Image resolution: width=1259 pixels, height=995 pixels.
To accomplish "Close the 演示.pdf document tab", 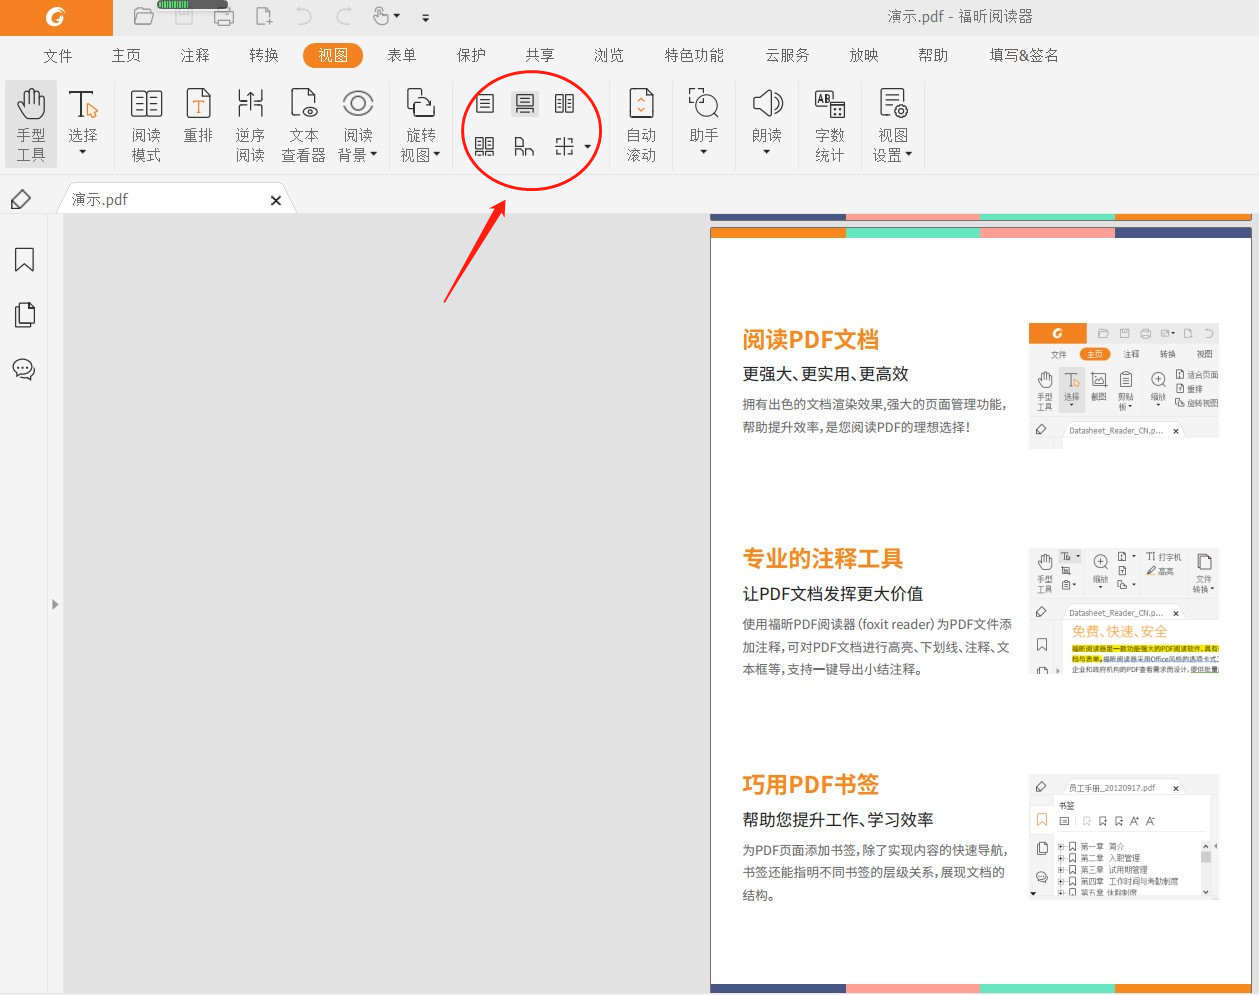I will pyautogui.click(x=275, y=200).
